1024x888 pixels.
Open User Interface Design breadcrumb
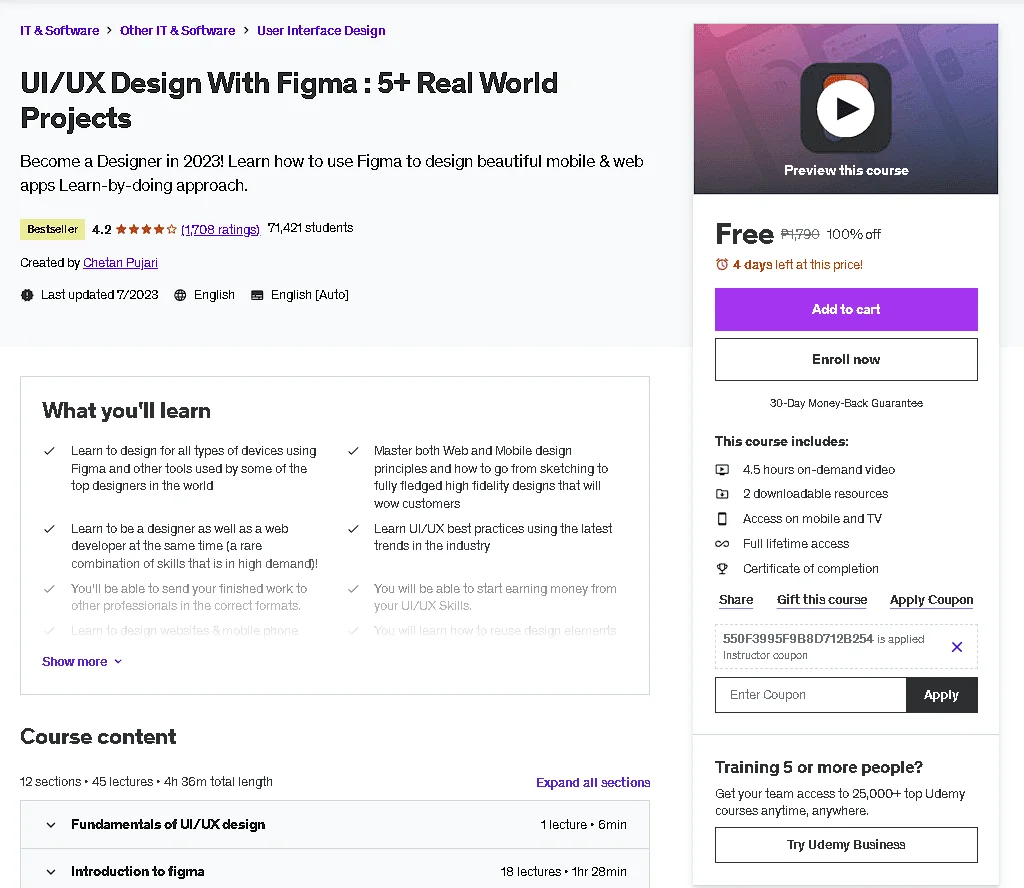point(321,31)
